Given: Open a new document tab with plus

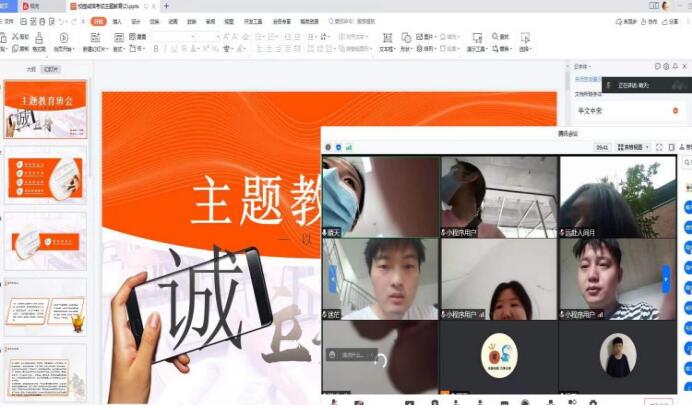Looking at the screenshot, I should click(166, 6).
